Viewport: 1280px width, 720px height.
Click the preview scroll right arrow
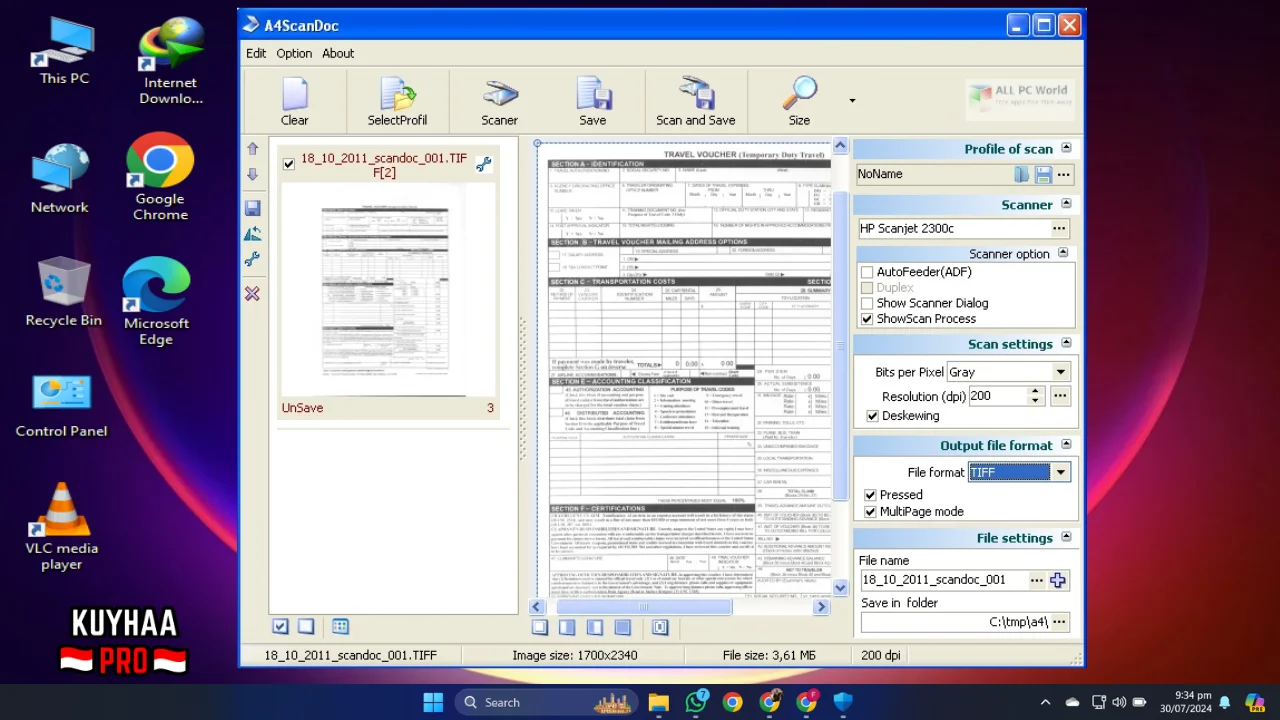[822, 606]
